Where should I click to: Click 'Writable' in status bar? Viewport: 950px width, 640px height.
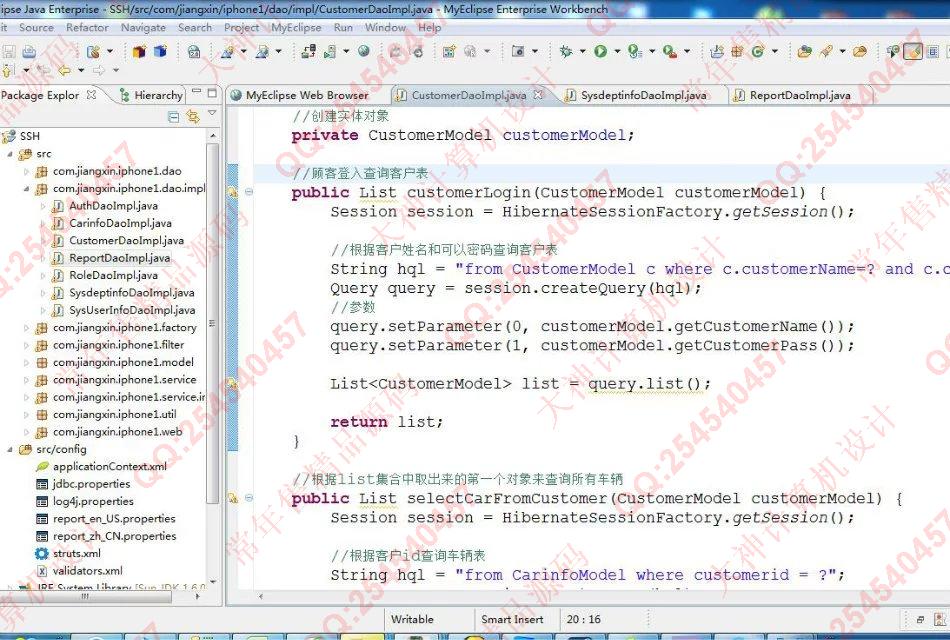412,619
